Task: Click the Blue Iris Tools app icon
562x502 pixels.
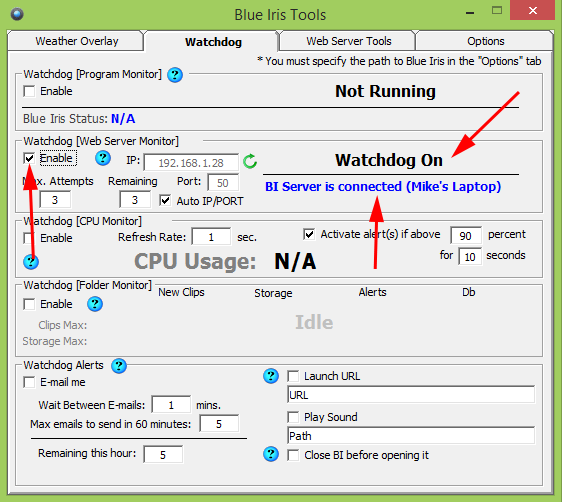Action: (x=17, y=14)
